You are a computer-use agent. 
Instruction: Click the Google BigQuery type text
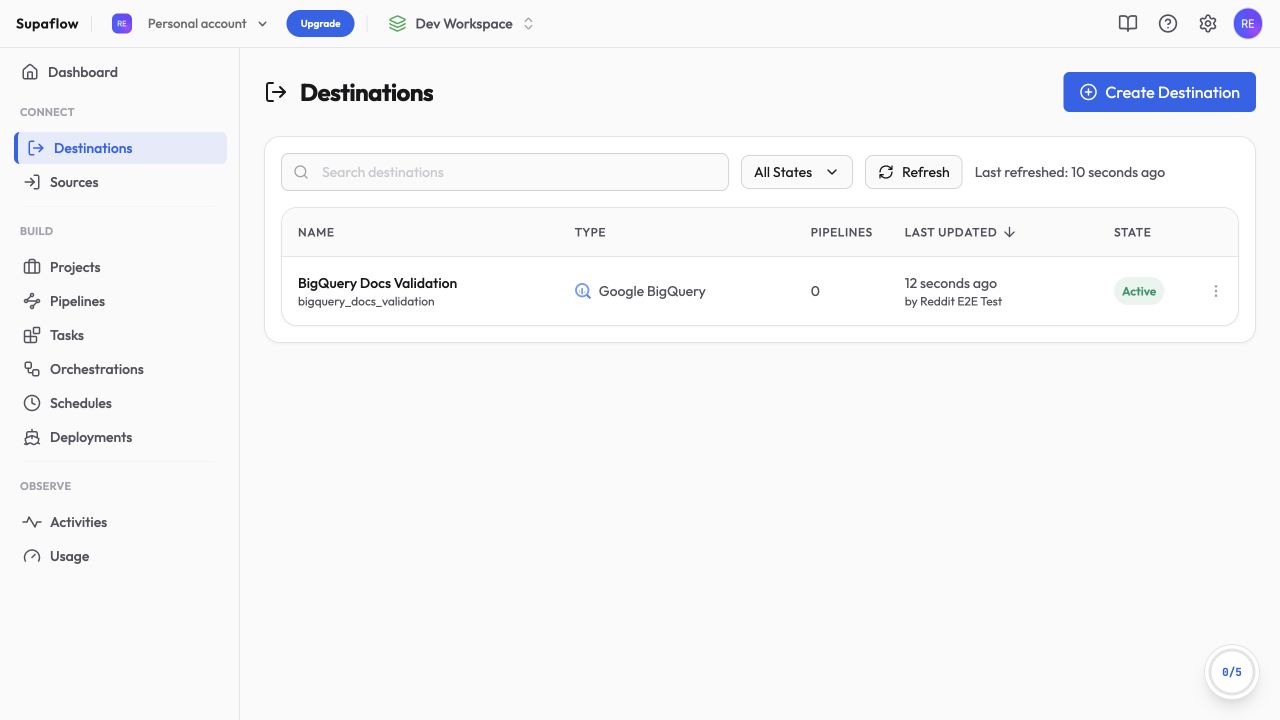click(652, 291)
